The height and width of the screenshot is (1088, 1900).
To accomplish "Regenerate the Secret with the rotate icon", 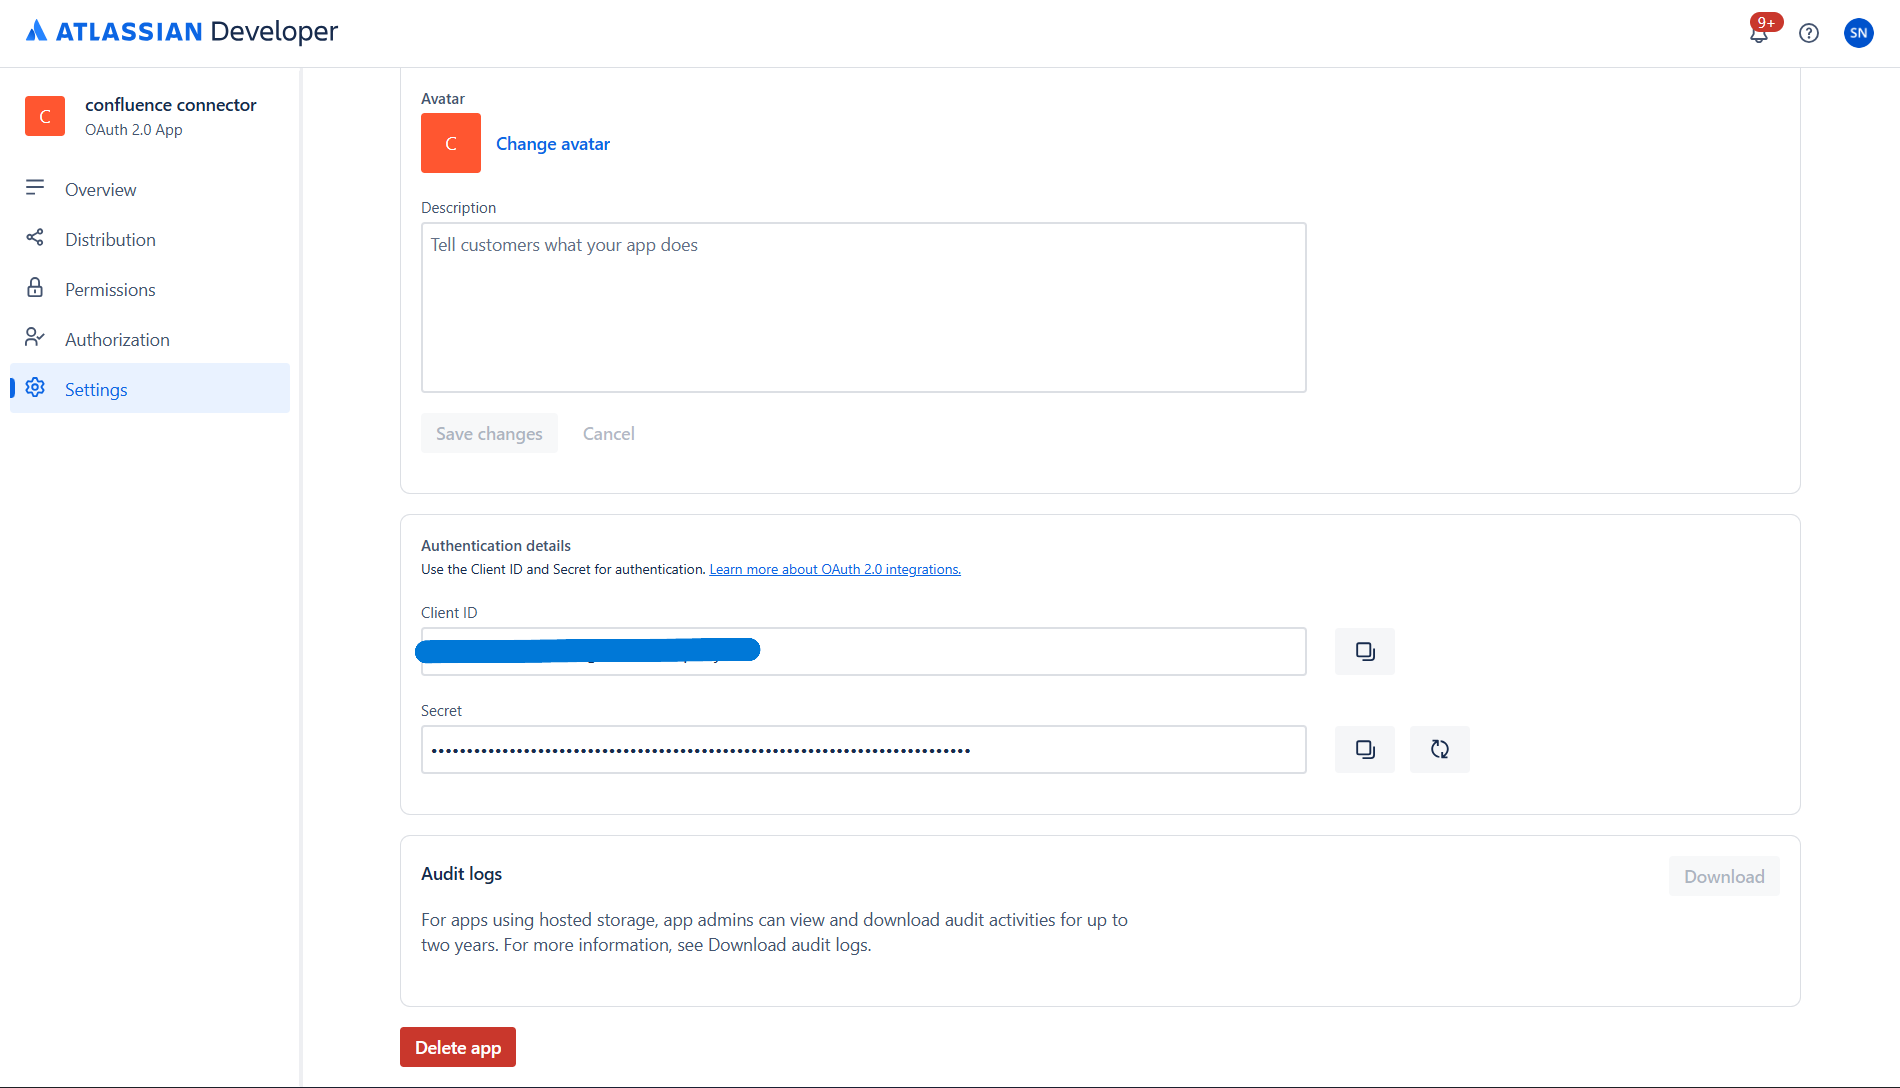I will 1440,749.
